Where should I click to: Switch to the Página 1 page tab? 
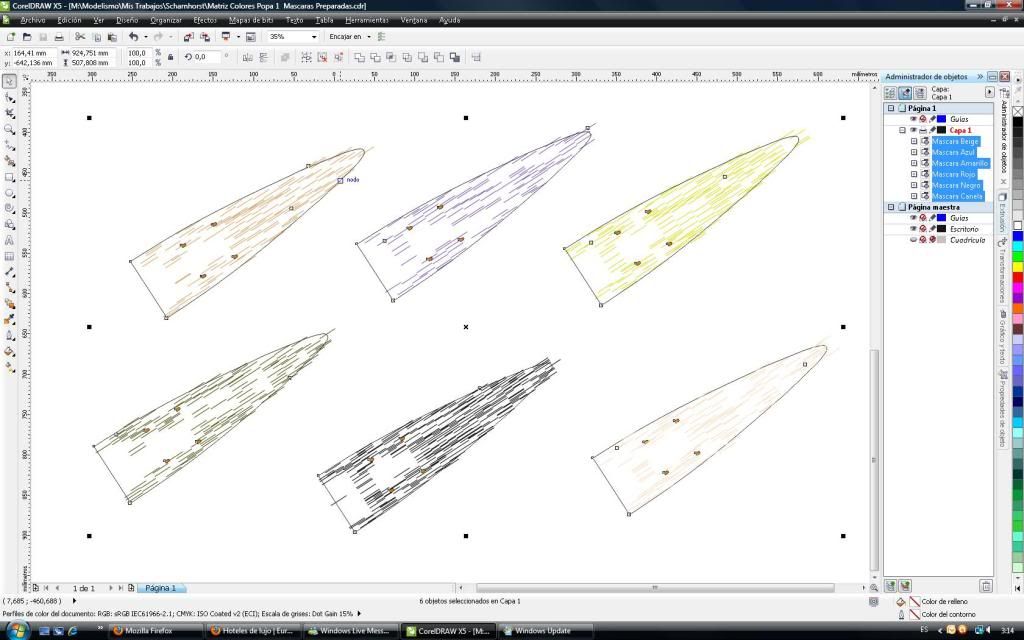pos(161,588)
